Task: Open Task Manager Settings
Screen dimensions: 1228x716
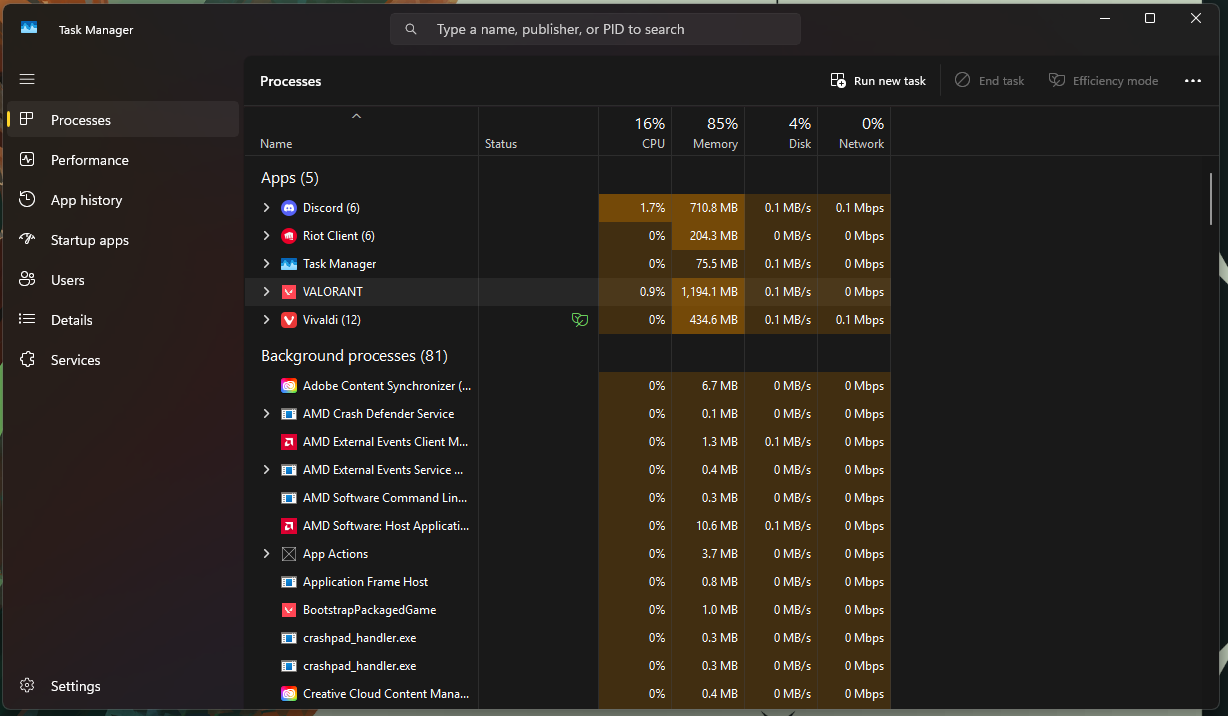Action: 123,686
